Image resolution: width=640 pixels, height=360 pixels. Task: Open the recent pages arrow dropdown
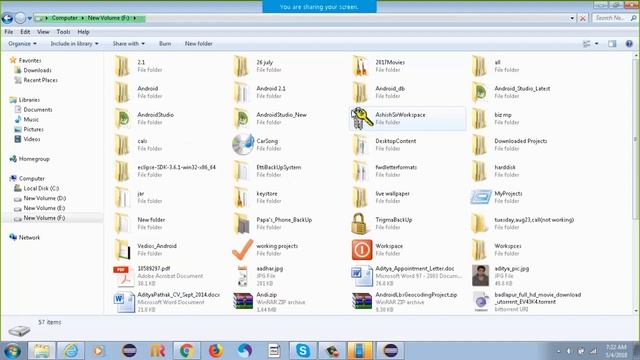(x=29, y=18)
